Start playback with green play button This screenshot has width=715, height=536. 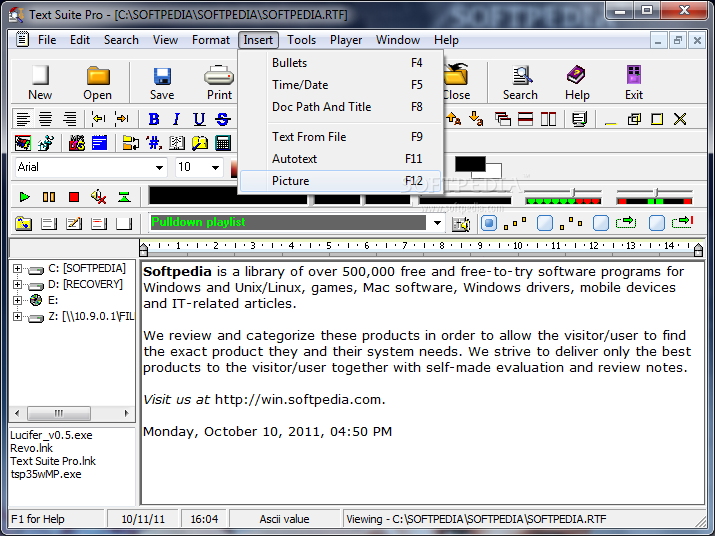24,197
